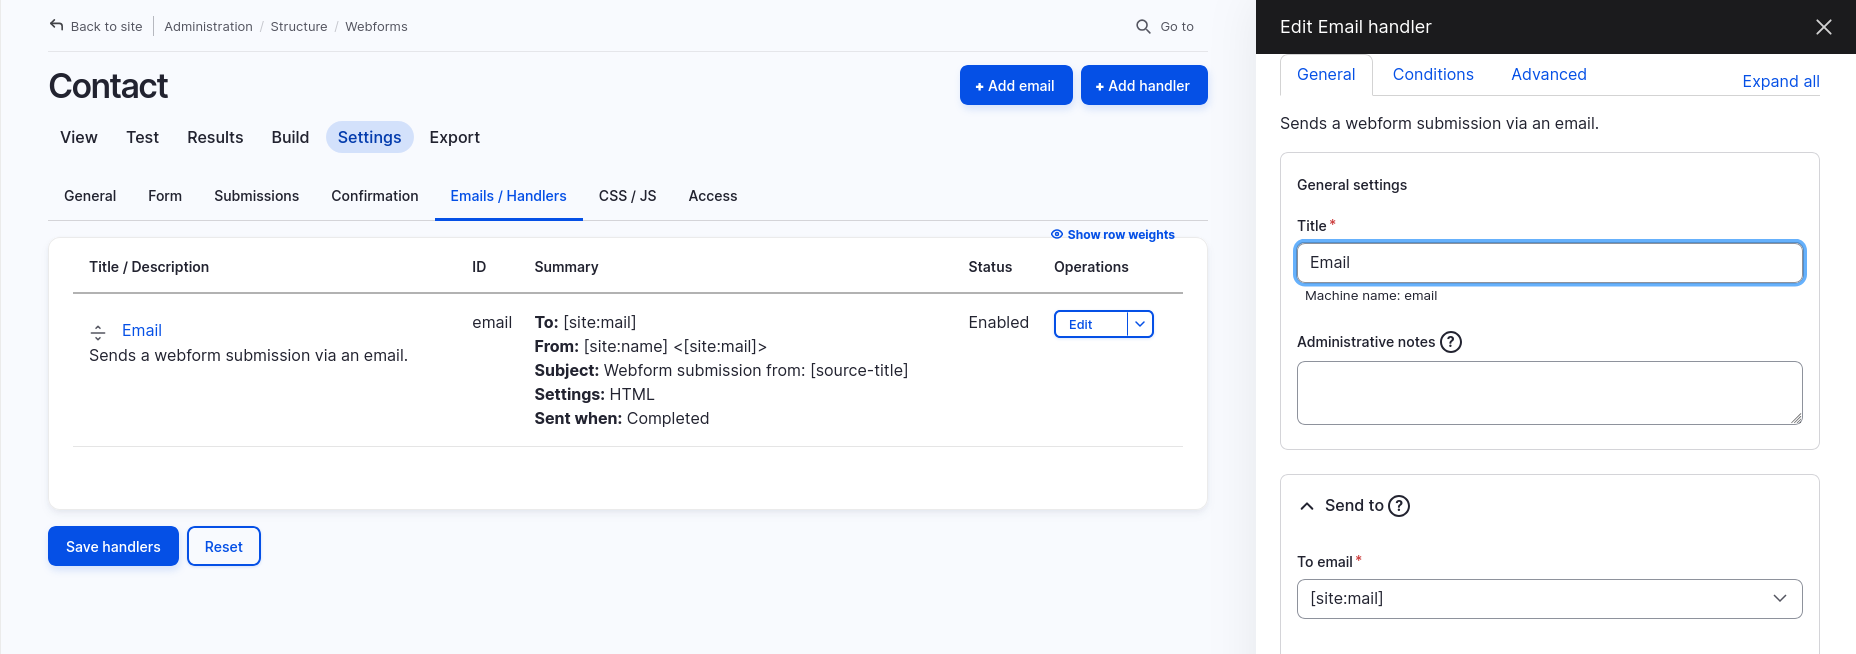This screenshot has width=1856, height=654.
Task: Click the Back to site arrow icon
Action: (57, 26)
